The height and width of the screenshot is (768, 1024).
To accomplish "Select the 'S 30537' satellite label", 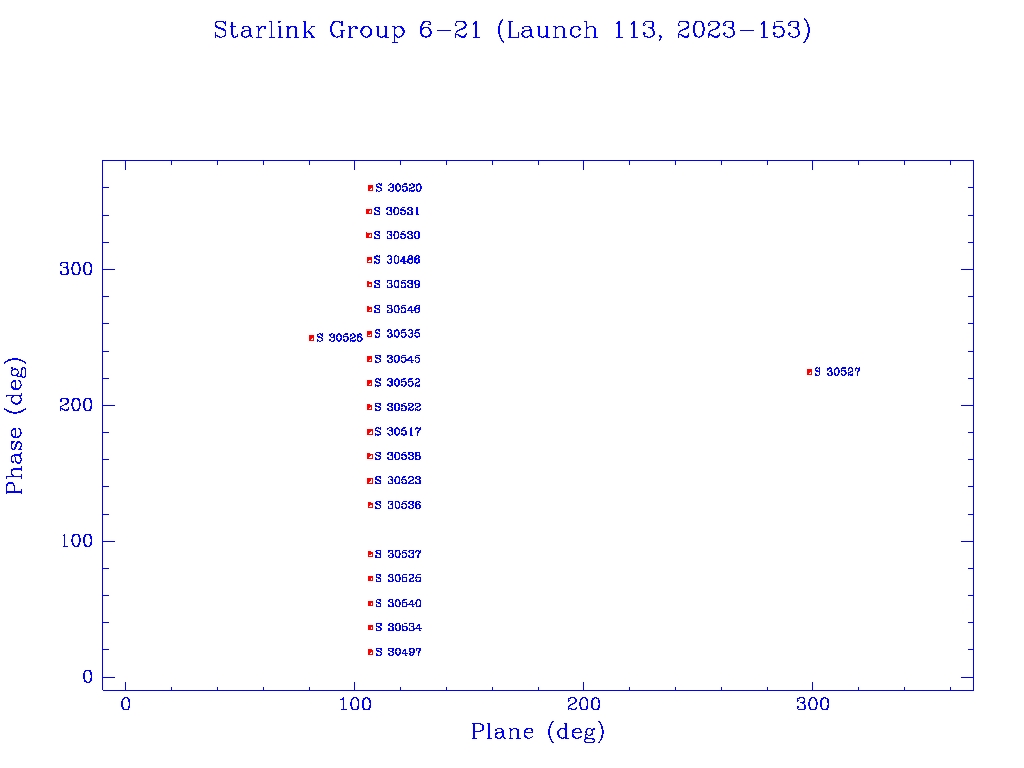I will click(x=398, y=554).
